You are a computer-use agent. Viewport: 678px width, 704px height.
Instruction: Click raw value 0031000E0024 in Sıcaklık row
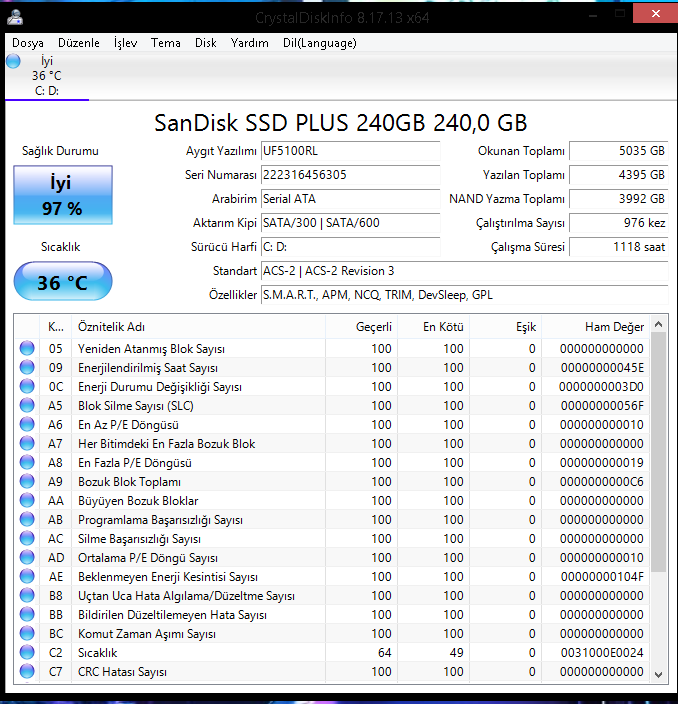(602, 652)
